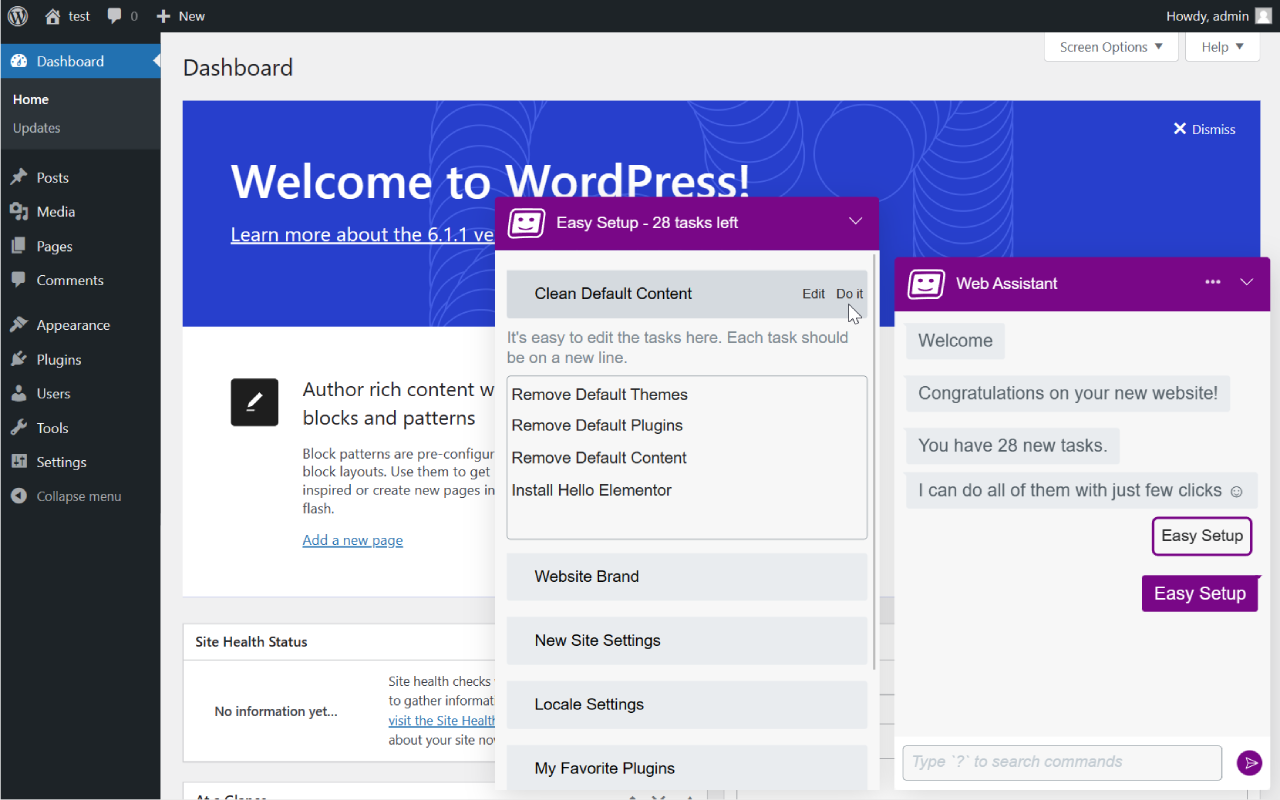The width and height of the screenshot is (1280, 800).
Task: Click the Appearance brush icon
Action: pyautogui.click(x=19, y=325)
